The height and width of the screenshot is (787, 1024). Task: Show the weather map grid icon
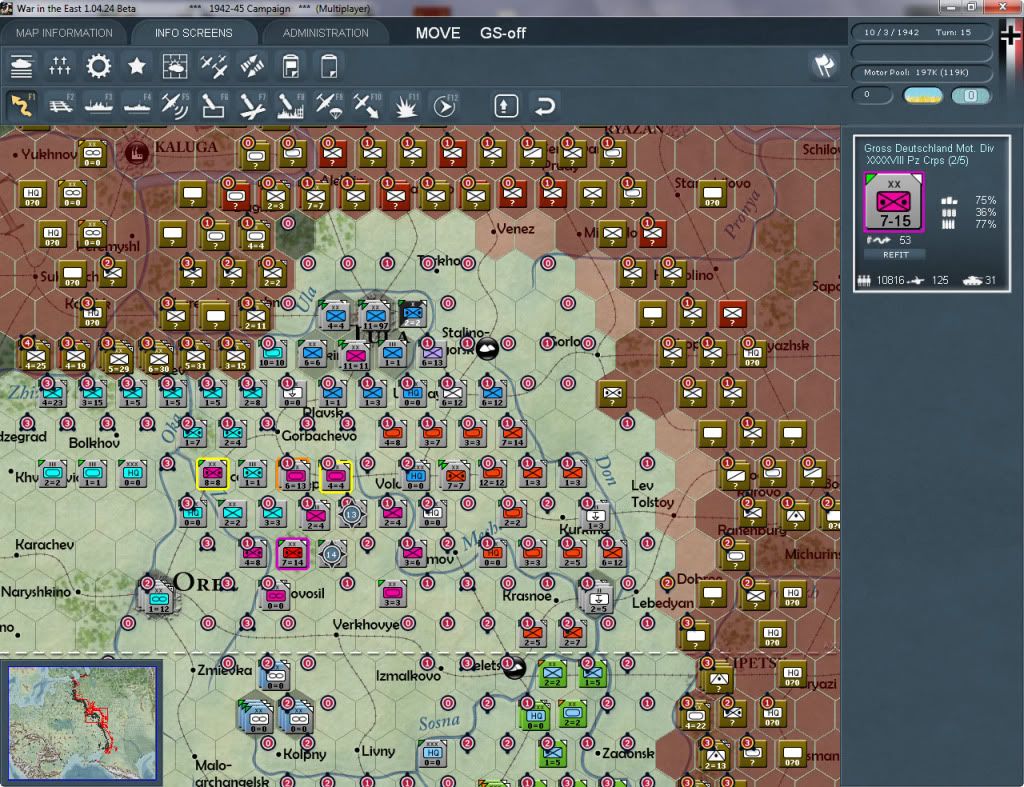coord(175,66)
